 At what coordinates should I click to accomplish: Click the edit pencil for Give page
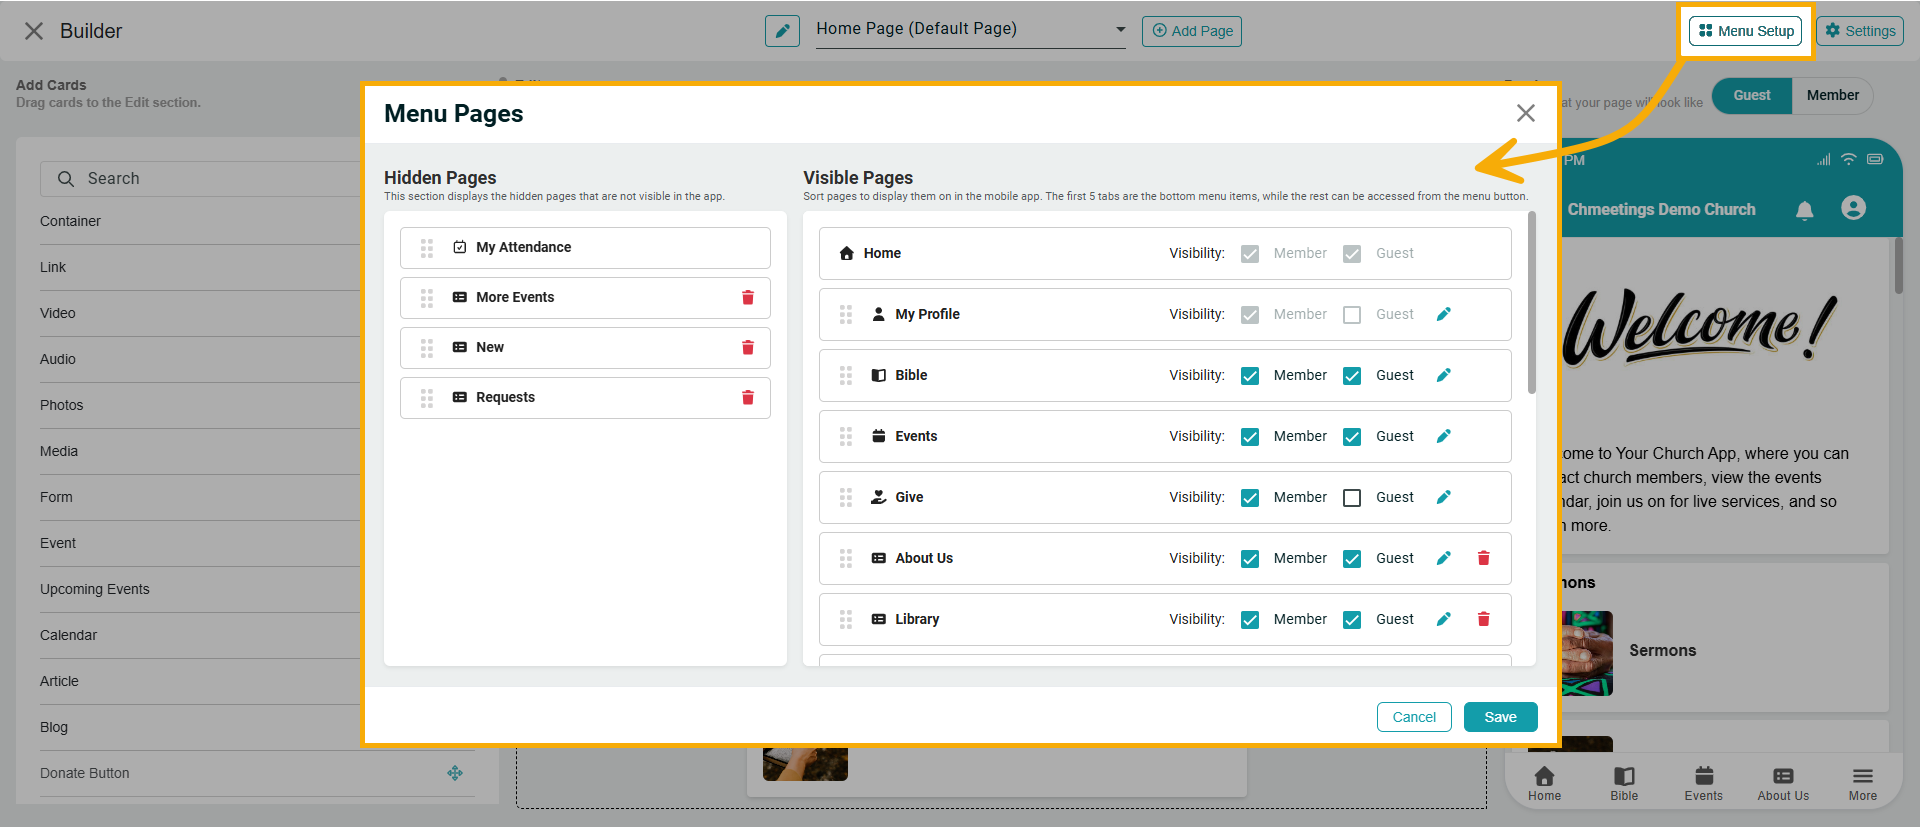1443,497
